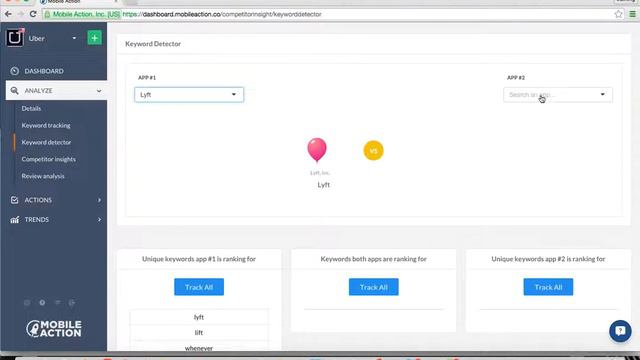Click the Analyze magnifier icon
Image resolution: width=640 pixels, height=360 pixels.
point(14,91)
